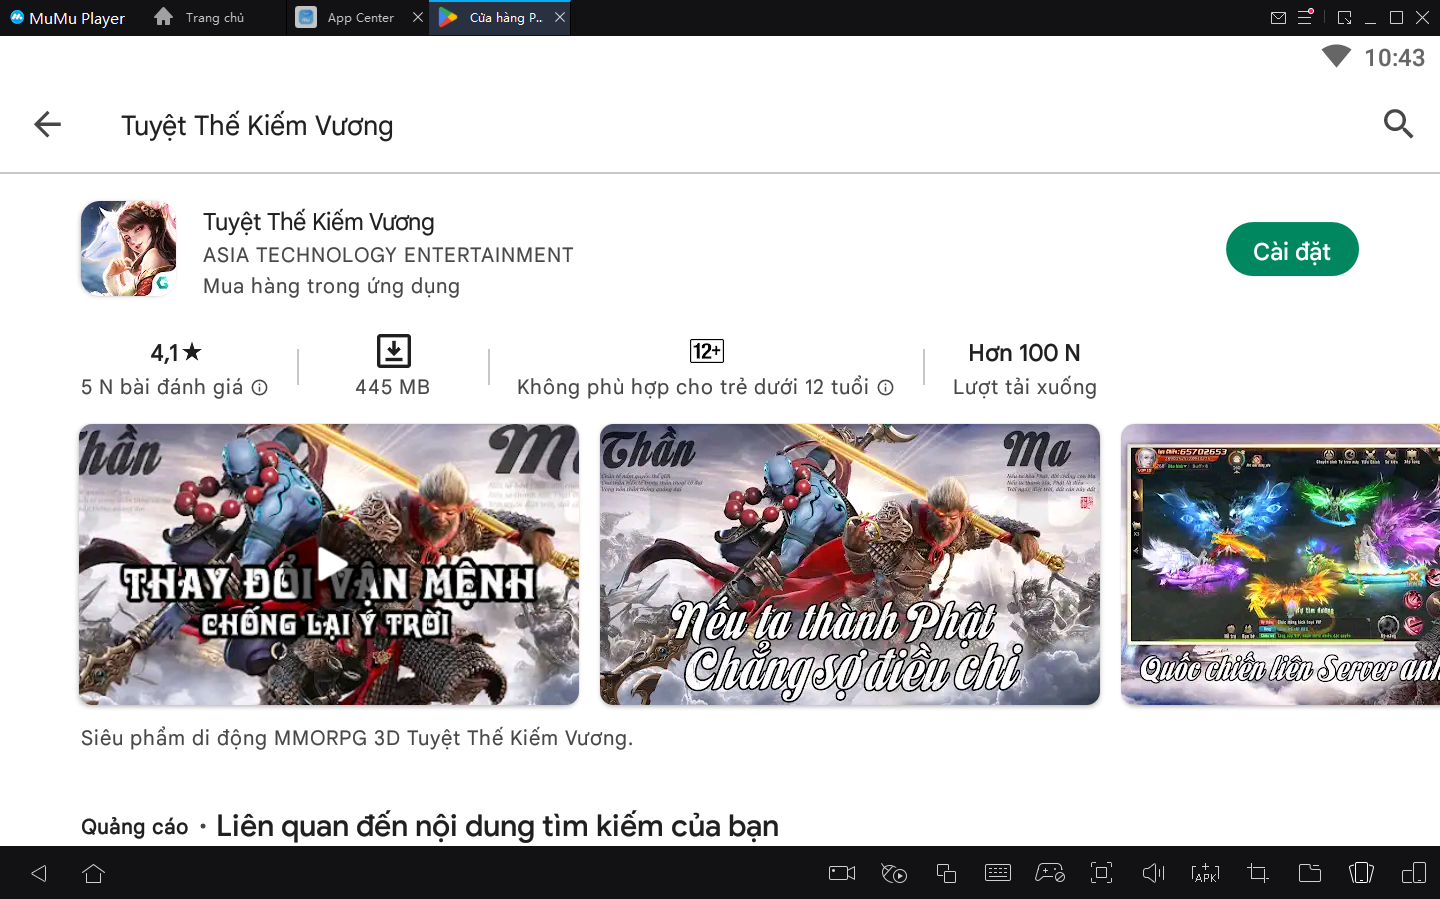Open the MuMu mail inbox icon

pos(1278,17)
